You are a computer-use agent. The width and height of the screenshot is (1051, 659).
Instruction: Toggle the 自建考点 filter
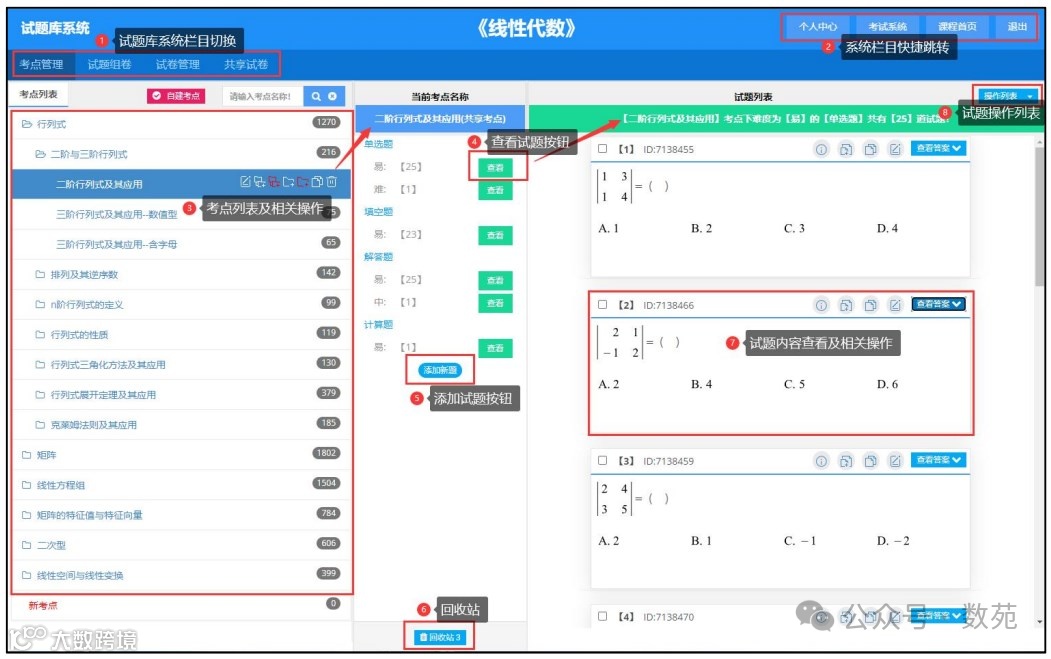coord(176,96)
